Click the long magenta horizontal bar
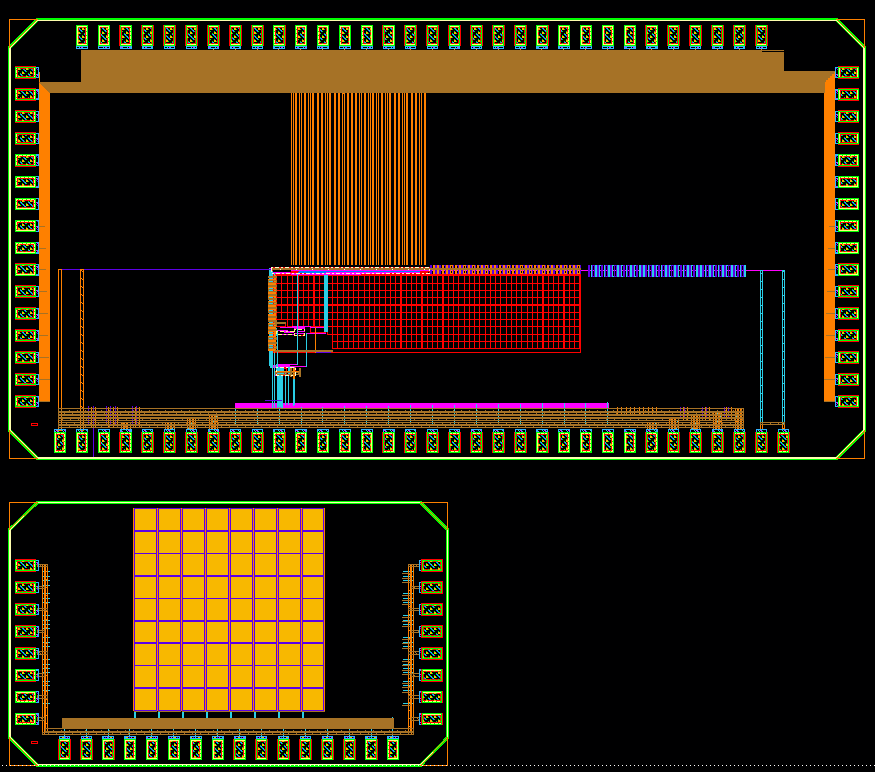The image size is (875, 772). tap(421, 405)
